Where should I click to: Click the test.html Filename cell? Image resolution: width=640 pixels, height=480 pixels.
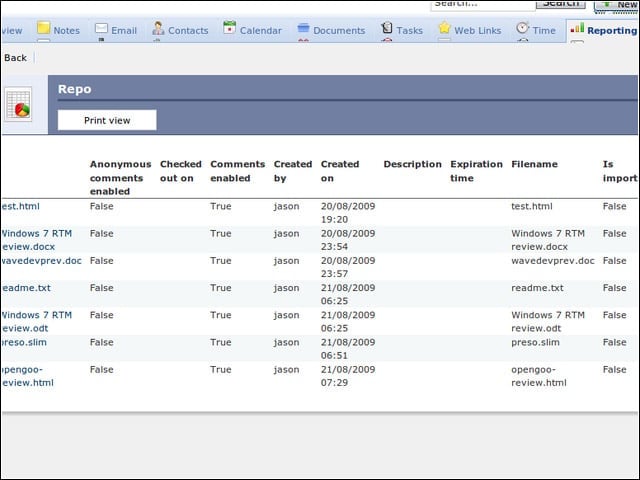coord(531,207)
